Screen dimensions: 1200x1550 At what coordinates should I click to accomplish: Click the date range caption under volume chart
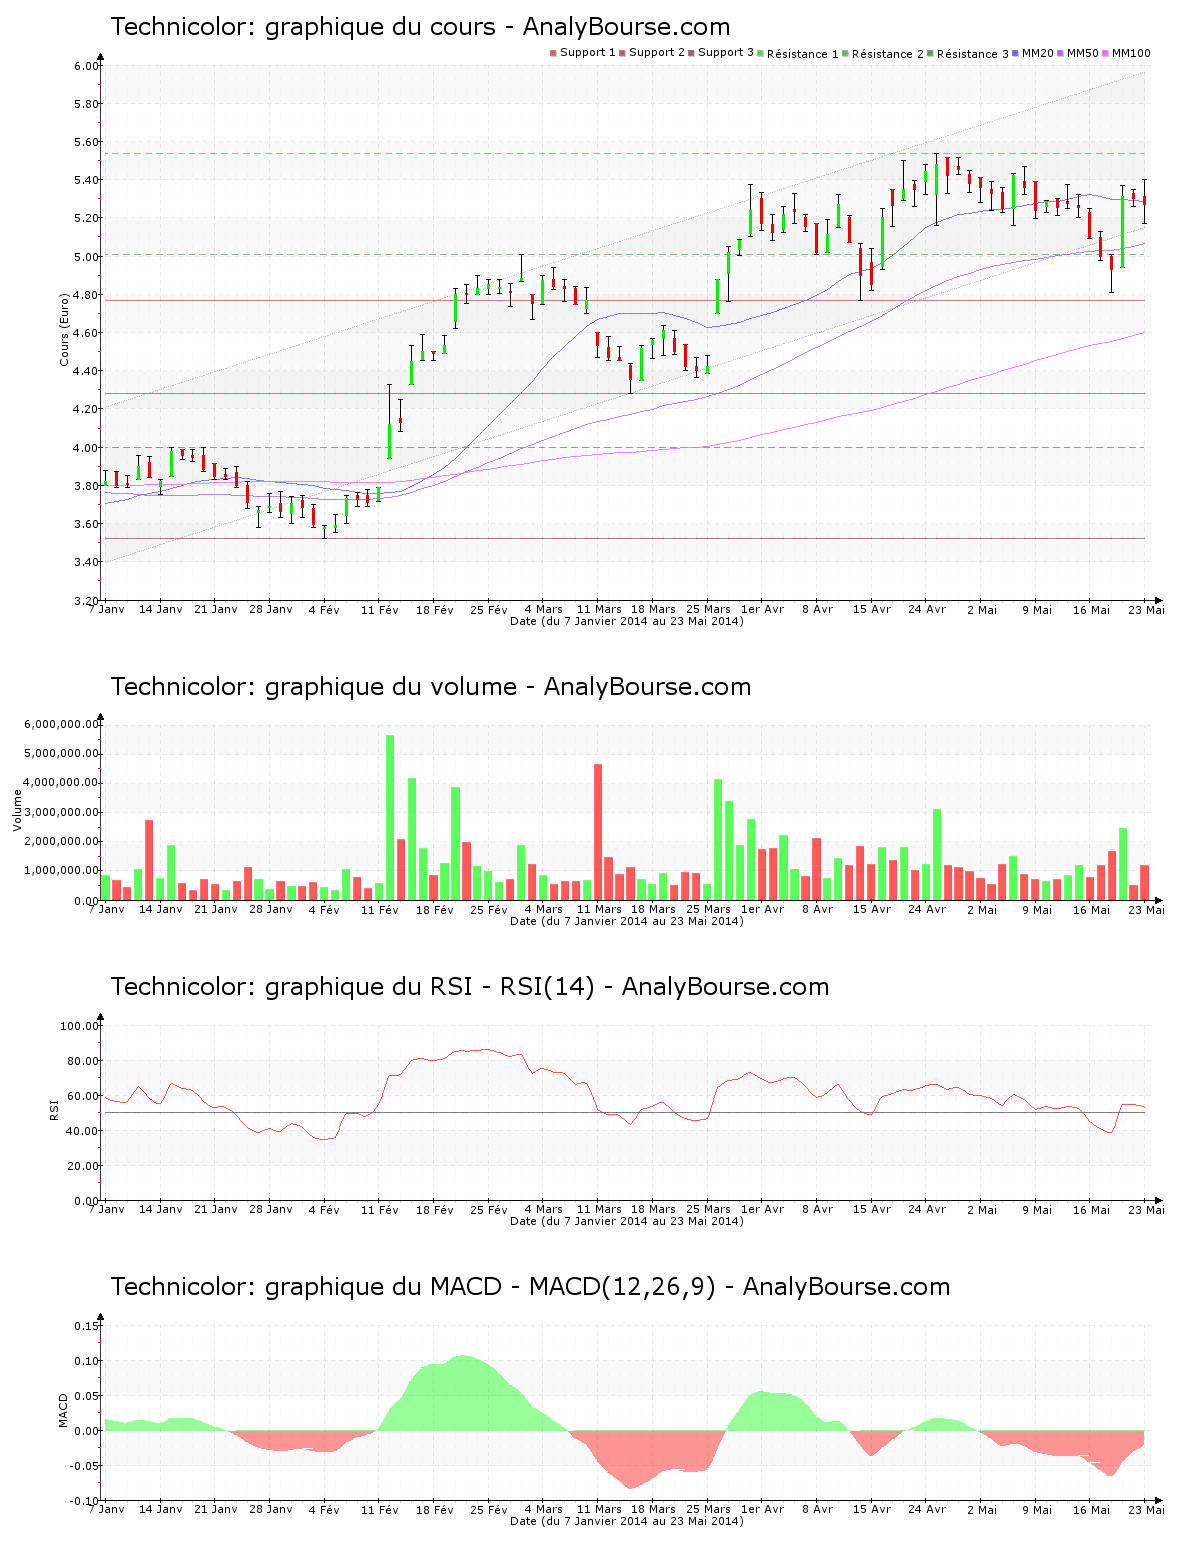coord(627,921)
